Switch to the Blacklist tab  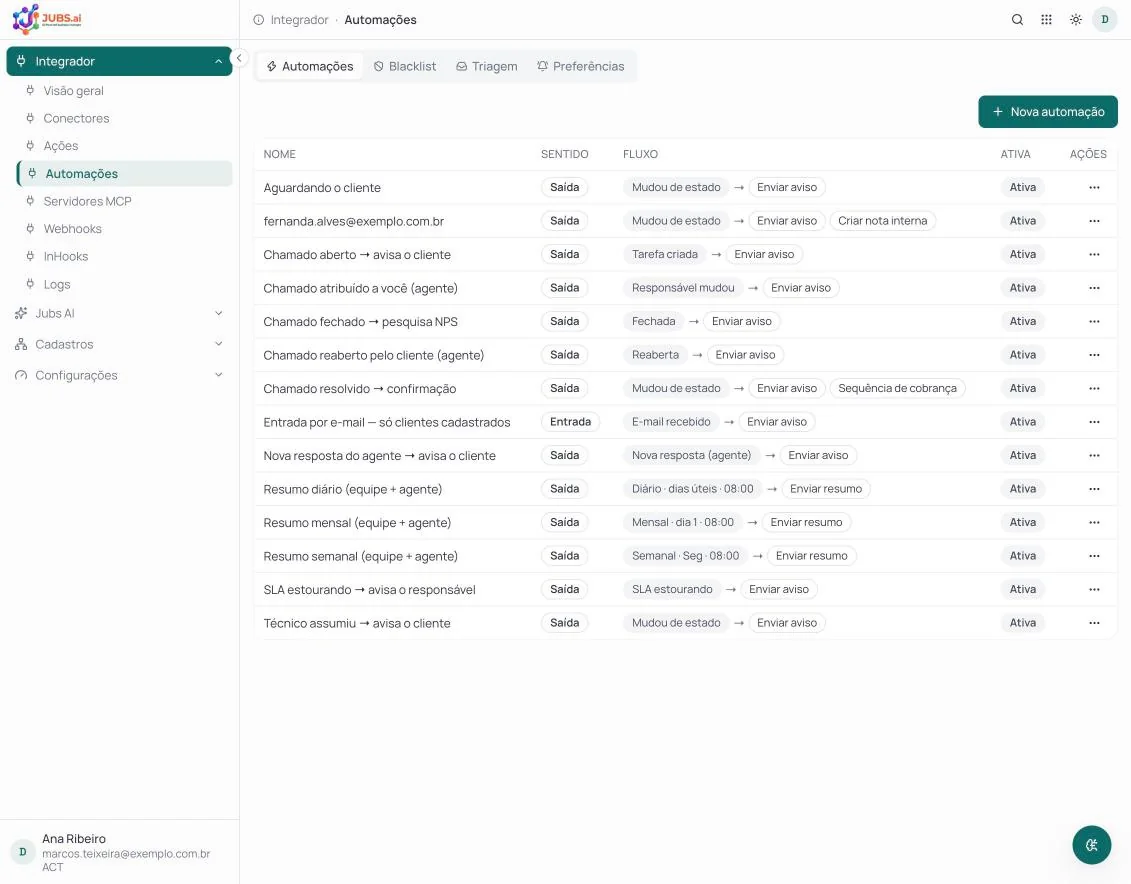pos(405,66)
